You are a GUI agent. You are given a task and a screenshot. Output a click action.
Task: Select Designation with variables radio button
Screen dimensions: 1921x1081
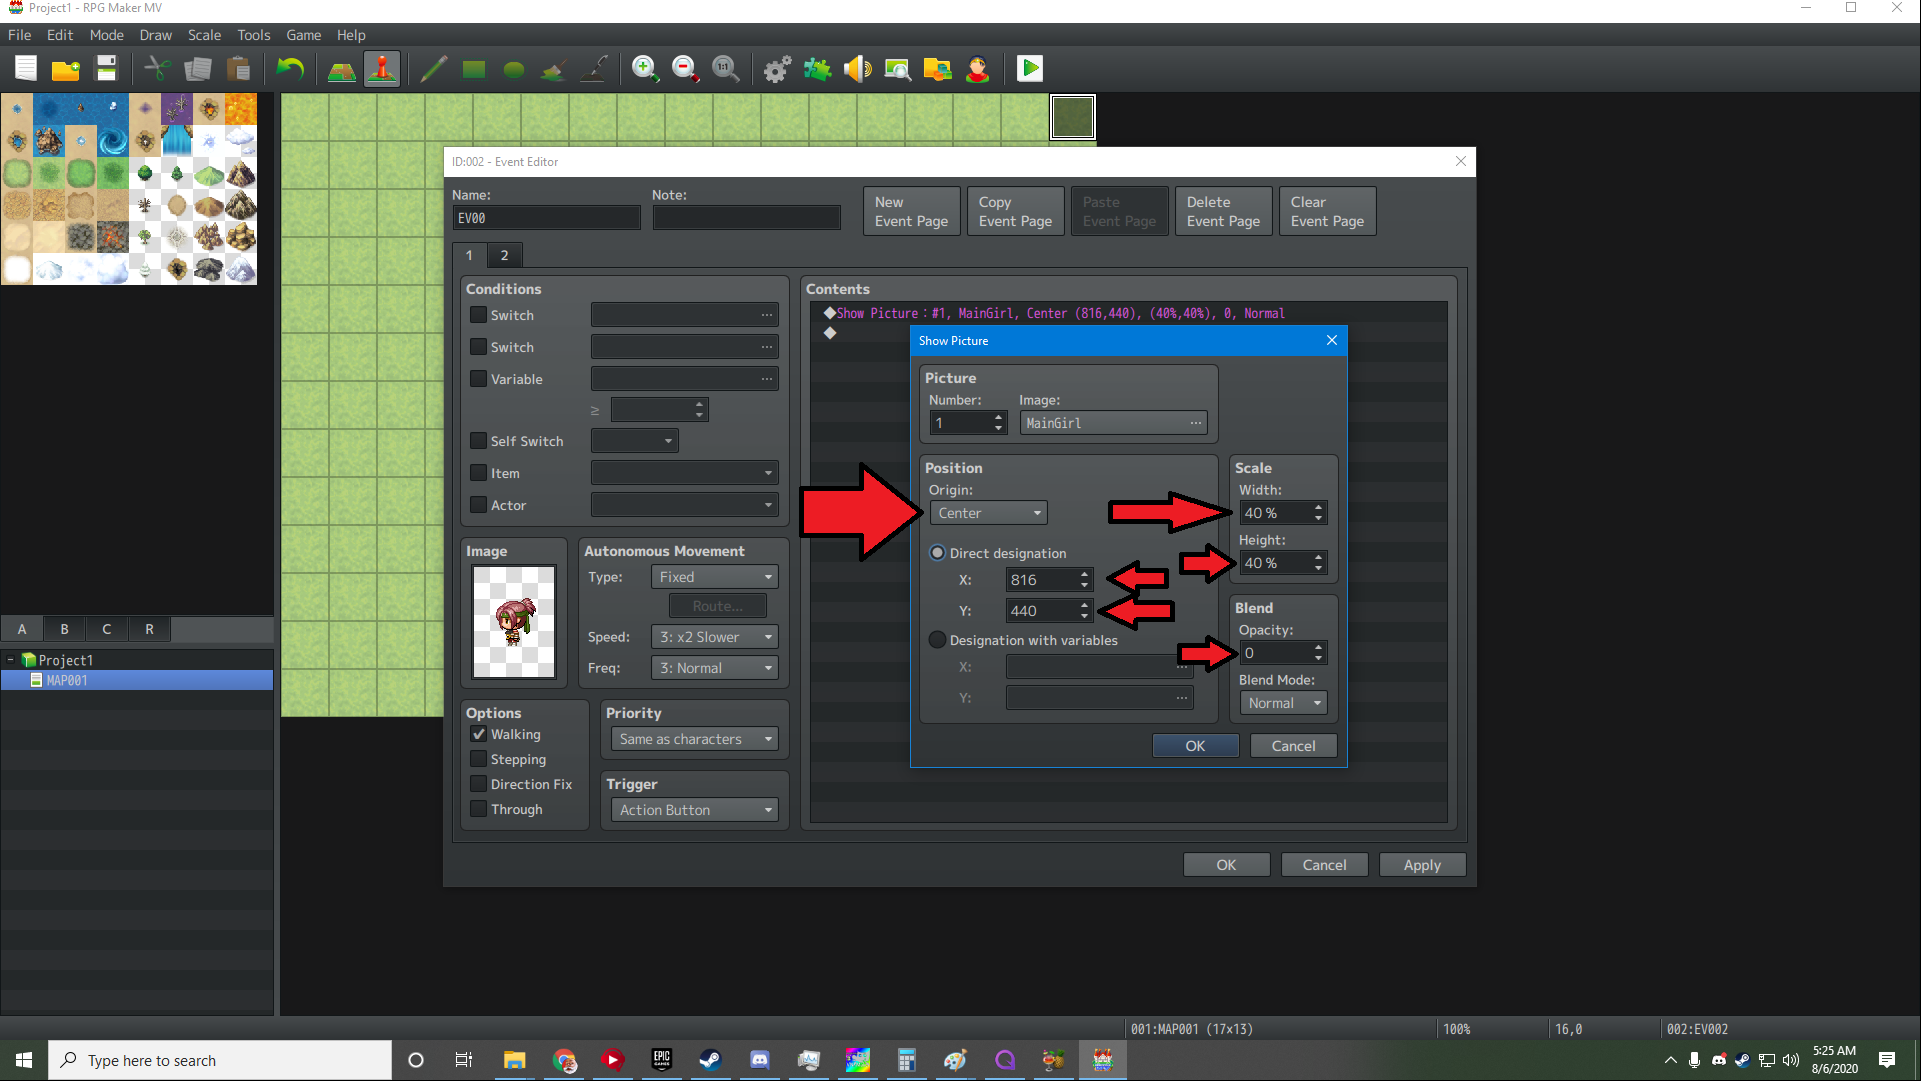[x=937, y=640]
